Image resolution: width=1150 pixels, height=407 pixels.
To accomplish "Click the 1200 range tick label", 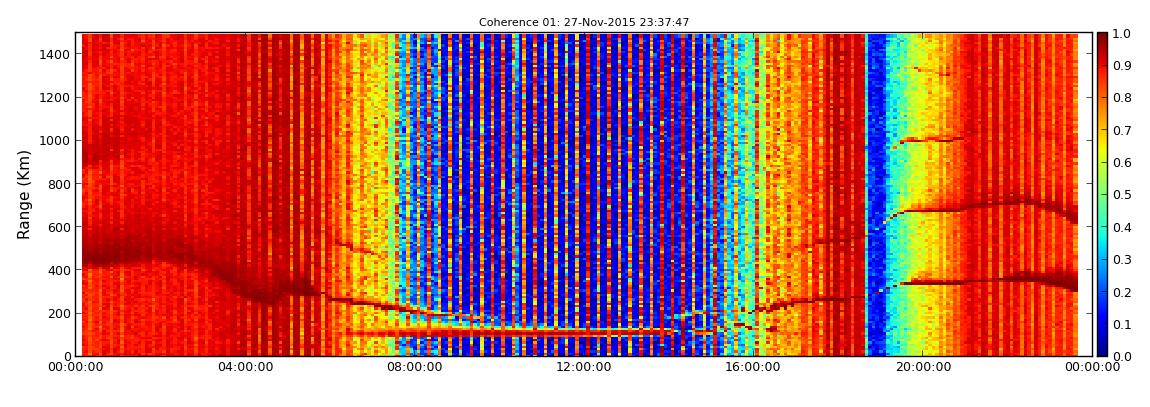I will [x=56, y=98].
